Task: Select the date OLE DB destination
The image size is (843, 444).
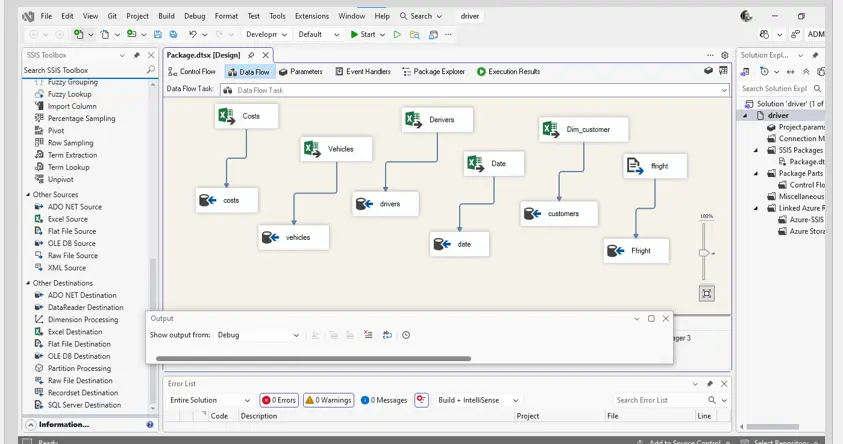Action: pyautogui.click(x=460, y=244)
